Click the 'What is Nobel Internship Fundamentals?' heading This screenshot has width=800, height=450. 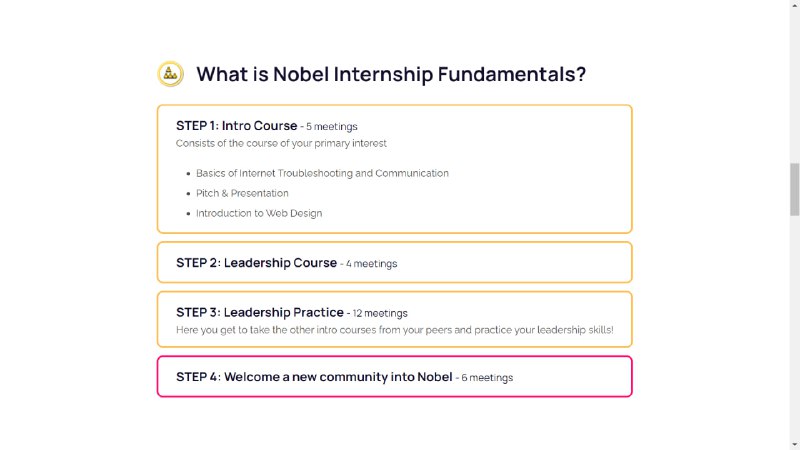(x=391, y=74)
